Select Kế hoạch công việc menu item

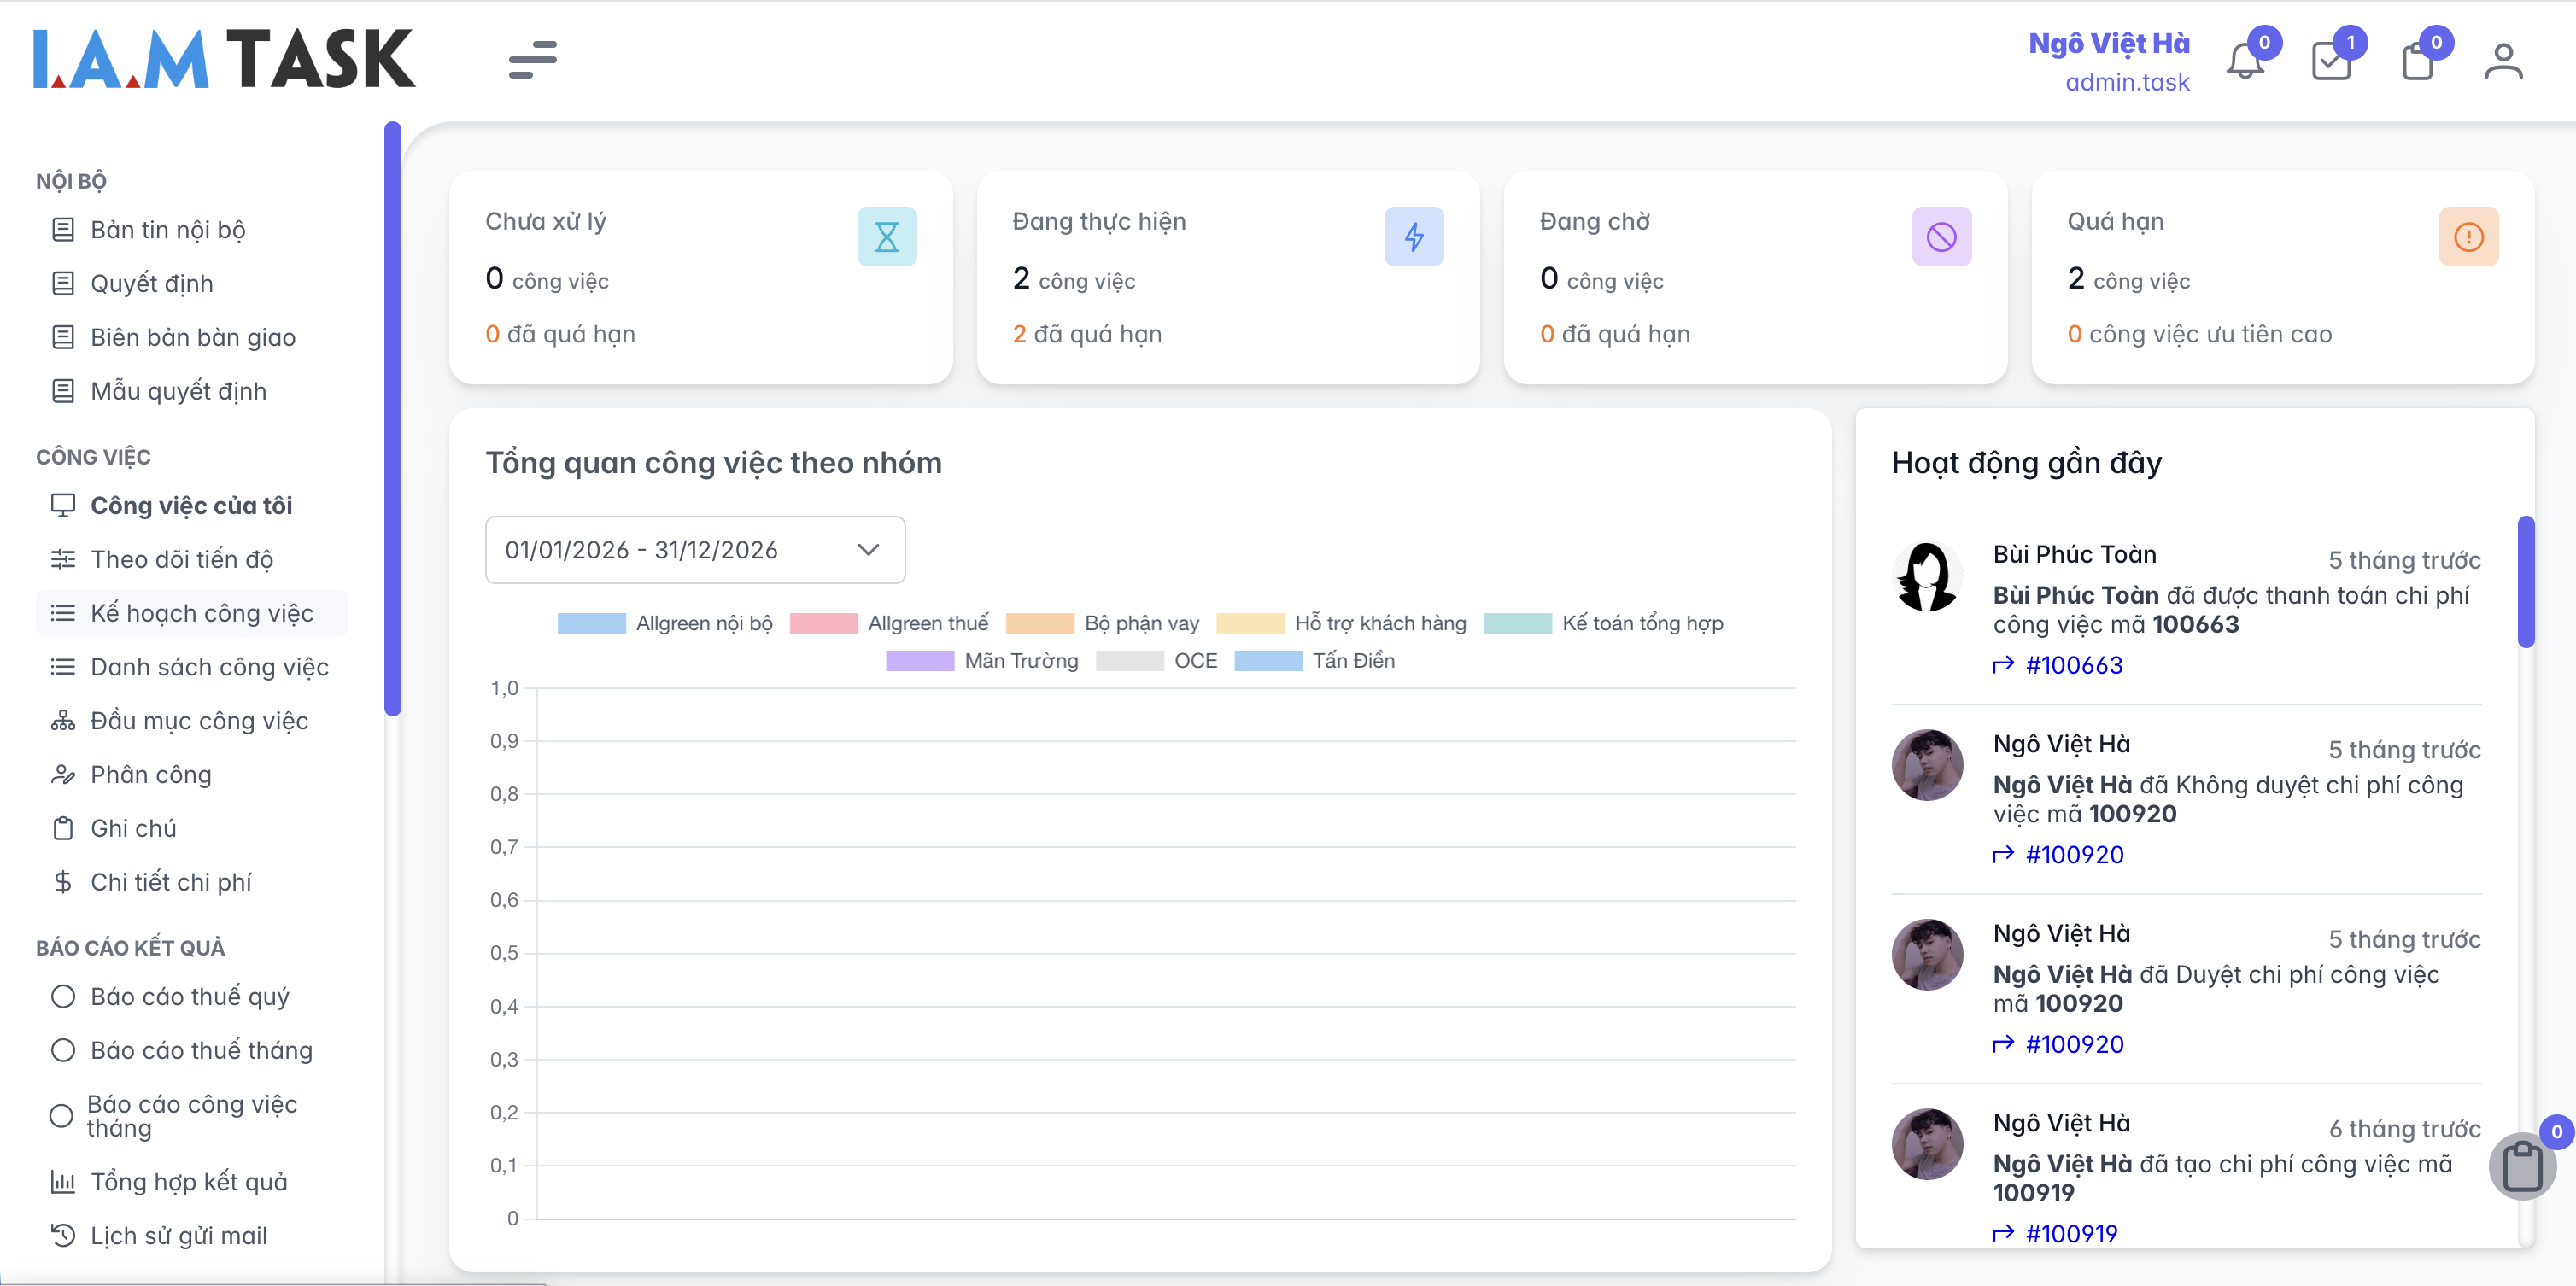[x=201, y=613]
